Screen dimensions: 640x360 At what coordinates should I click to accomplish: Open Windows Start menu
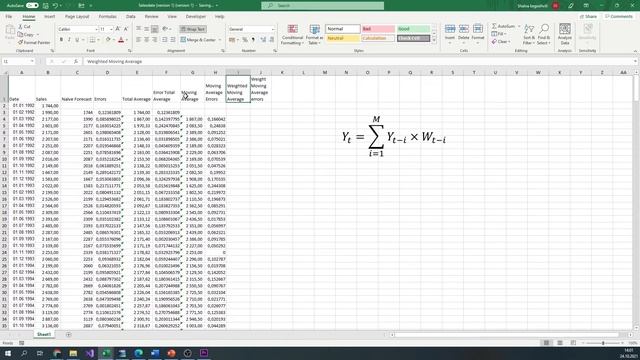point(8,353)
